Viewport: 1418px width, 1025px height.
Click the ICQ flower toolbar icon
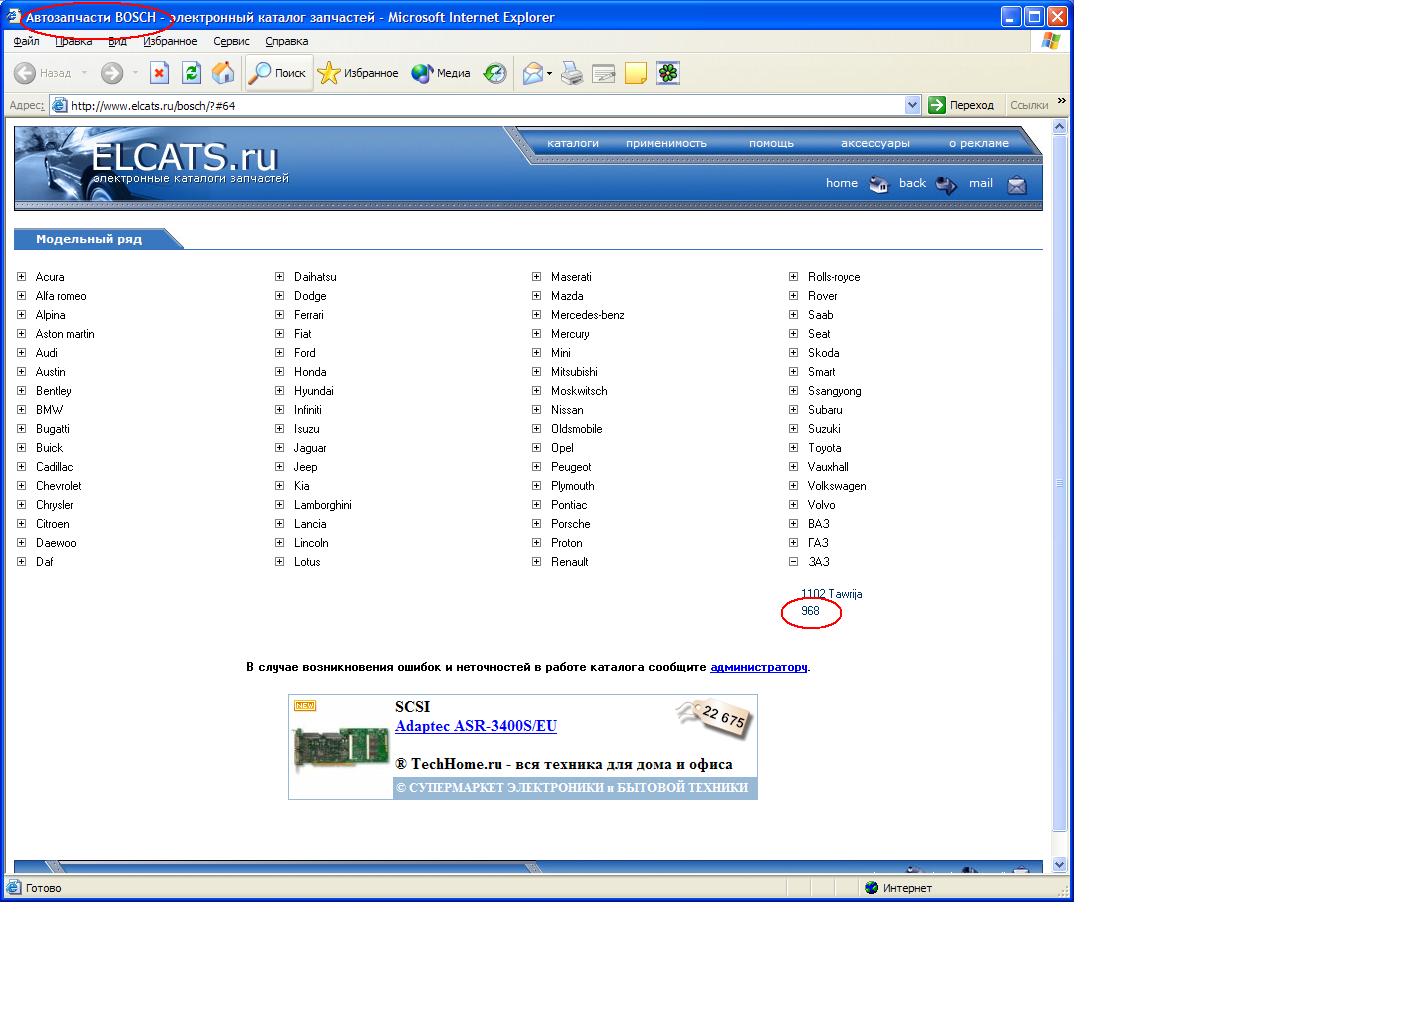point(668,73)
